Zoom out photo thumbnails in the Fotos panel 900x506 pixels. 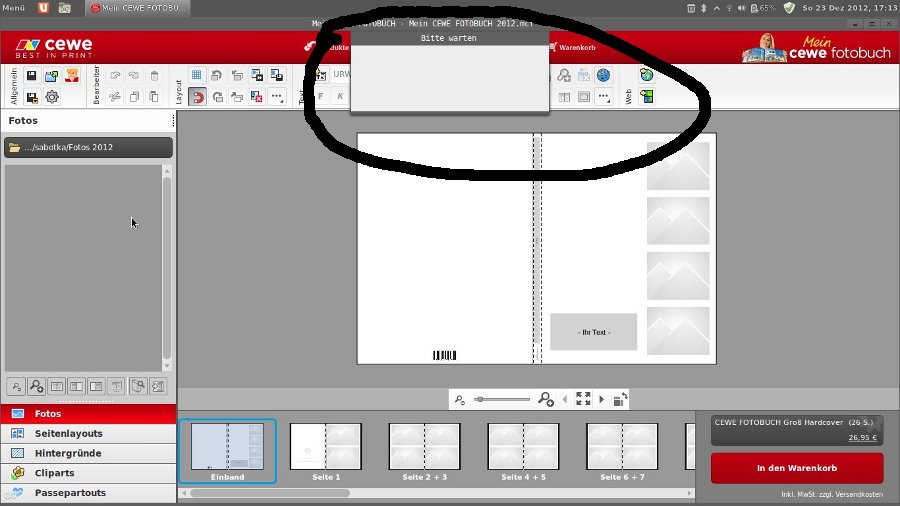16,387
